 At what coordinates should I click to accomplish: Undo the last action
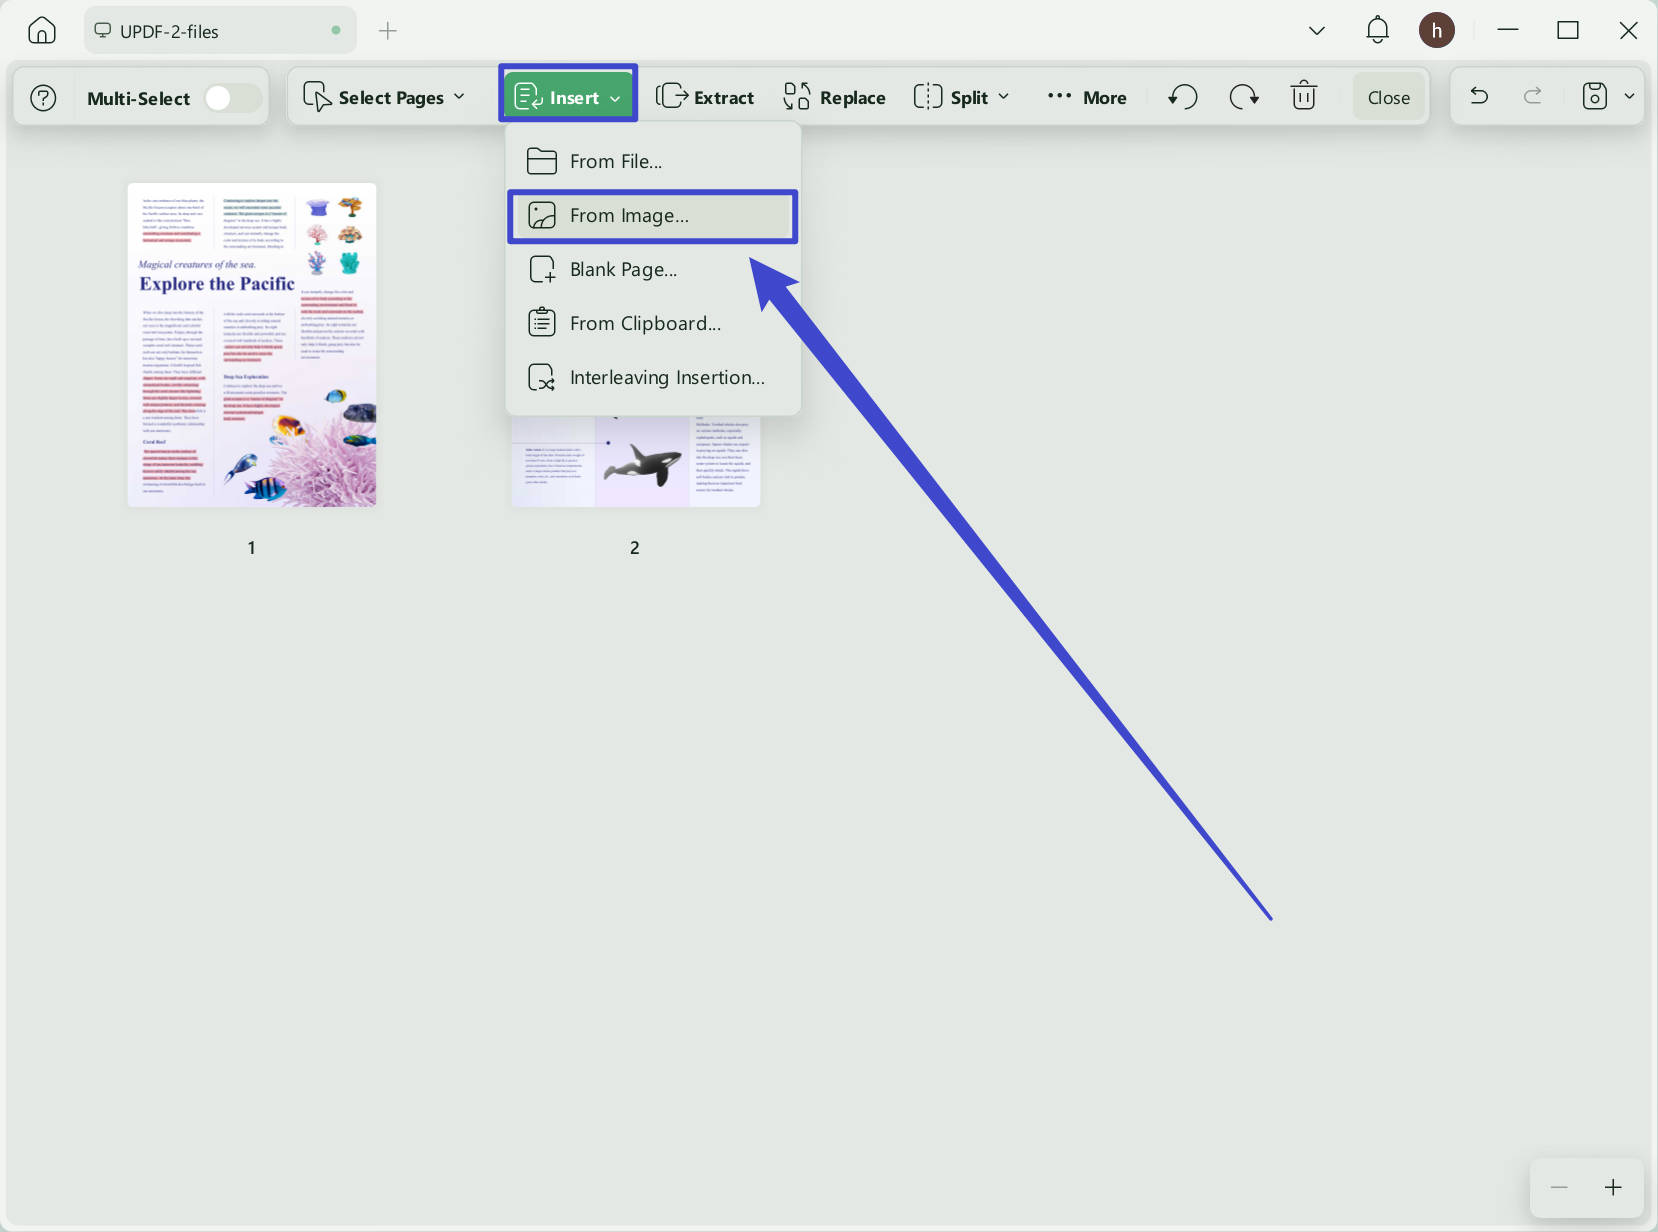[1479, 96]
